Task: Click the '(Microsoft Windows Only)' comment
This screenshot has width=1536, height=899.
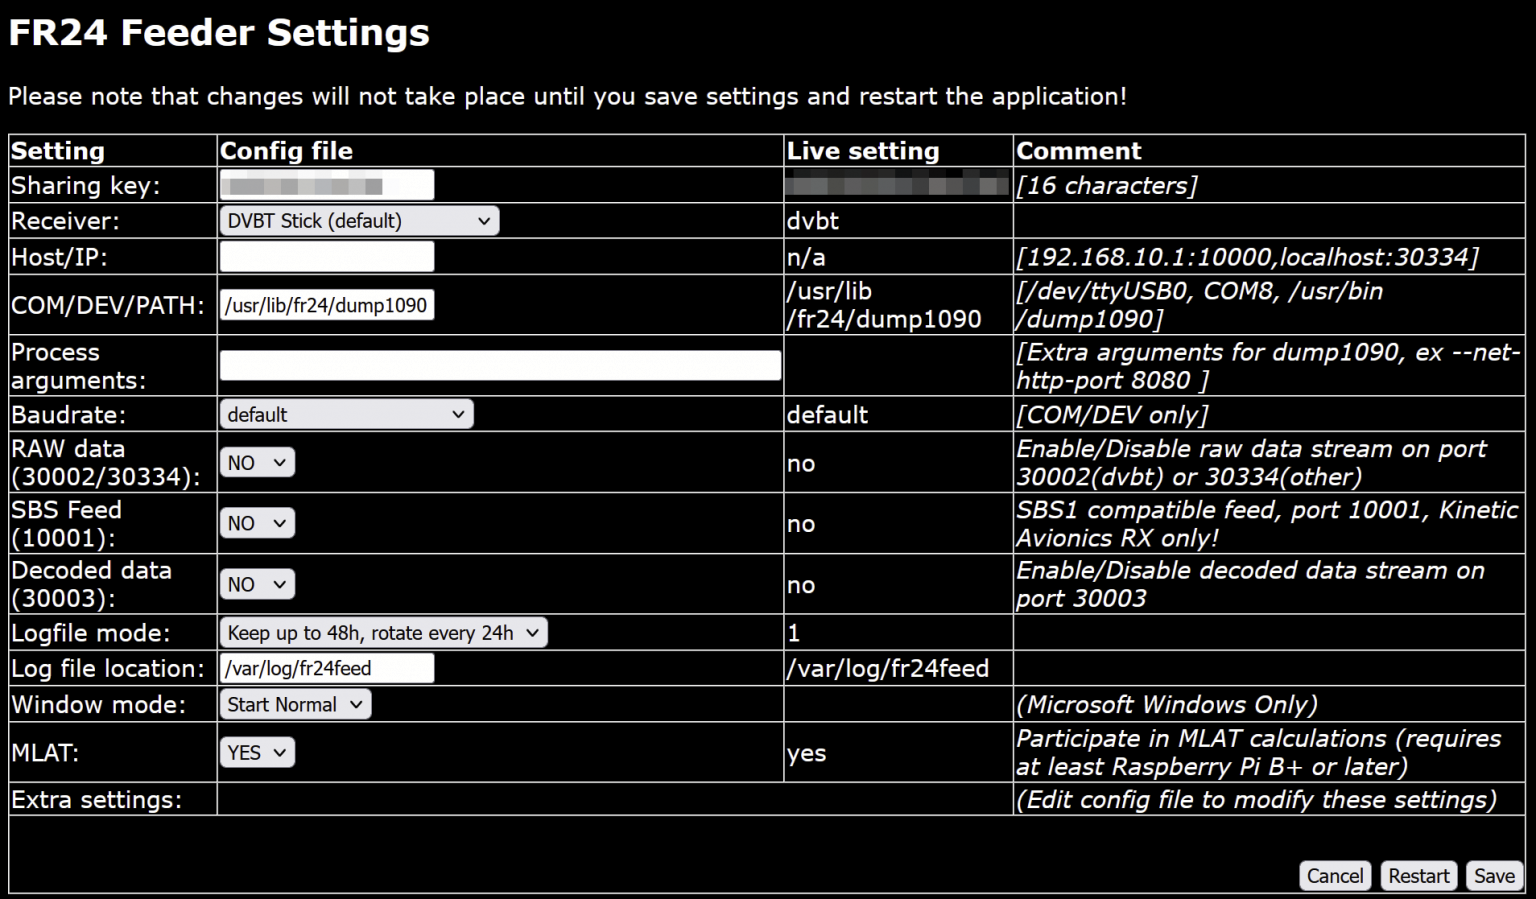Action: coord(1167,704)
